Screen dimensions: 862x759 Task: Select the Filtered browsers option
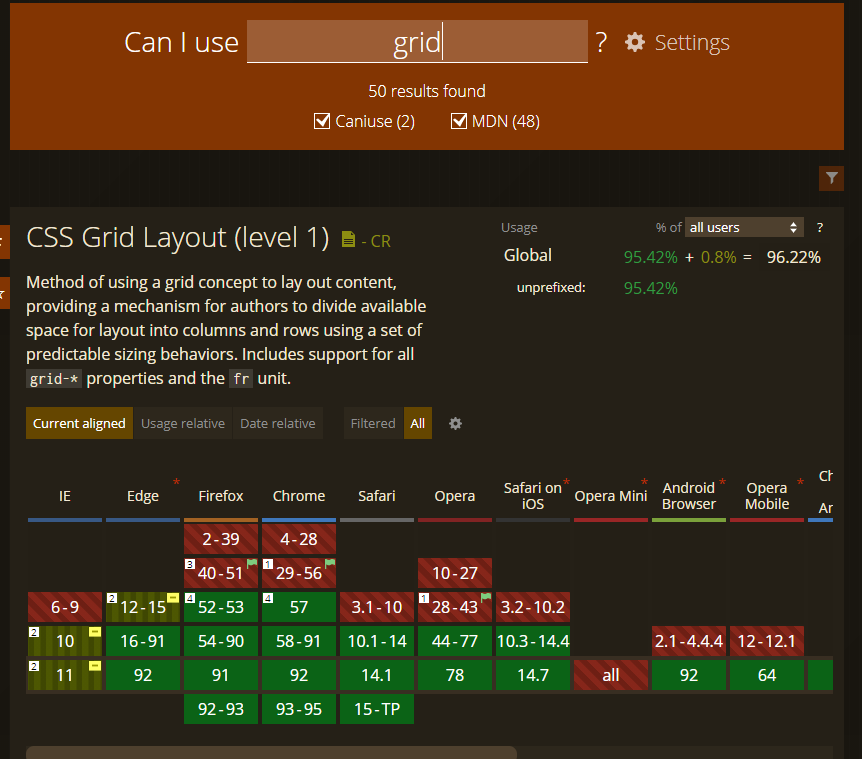pyautogui.click(x=373, y=423)
